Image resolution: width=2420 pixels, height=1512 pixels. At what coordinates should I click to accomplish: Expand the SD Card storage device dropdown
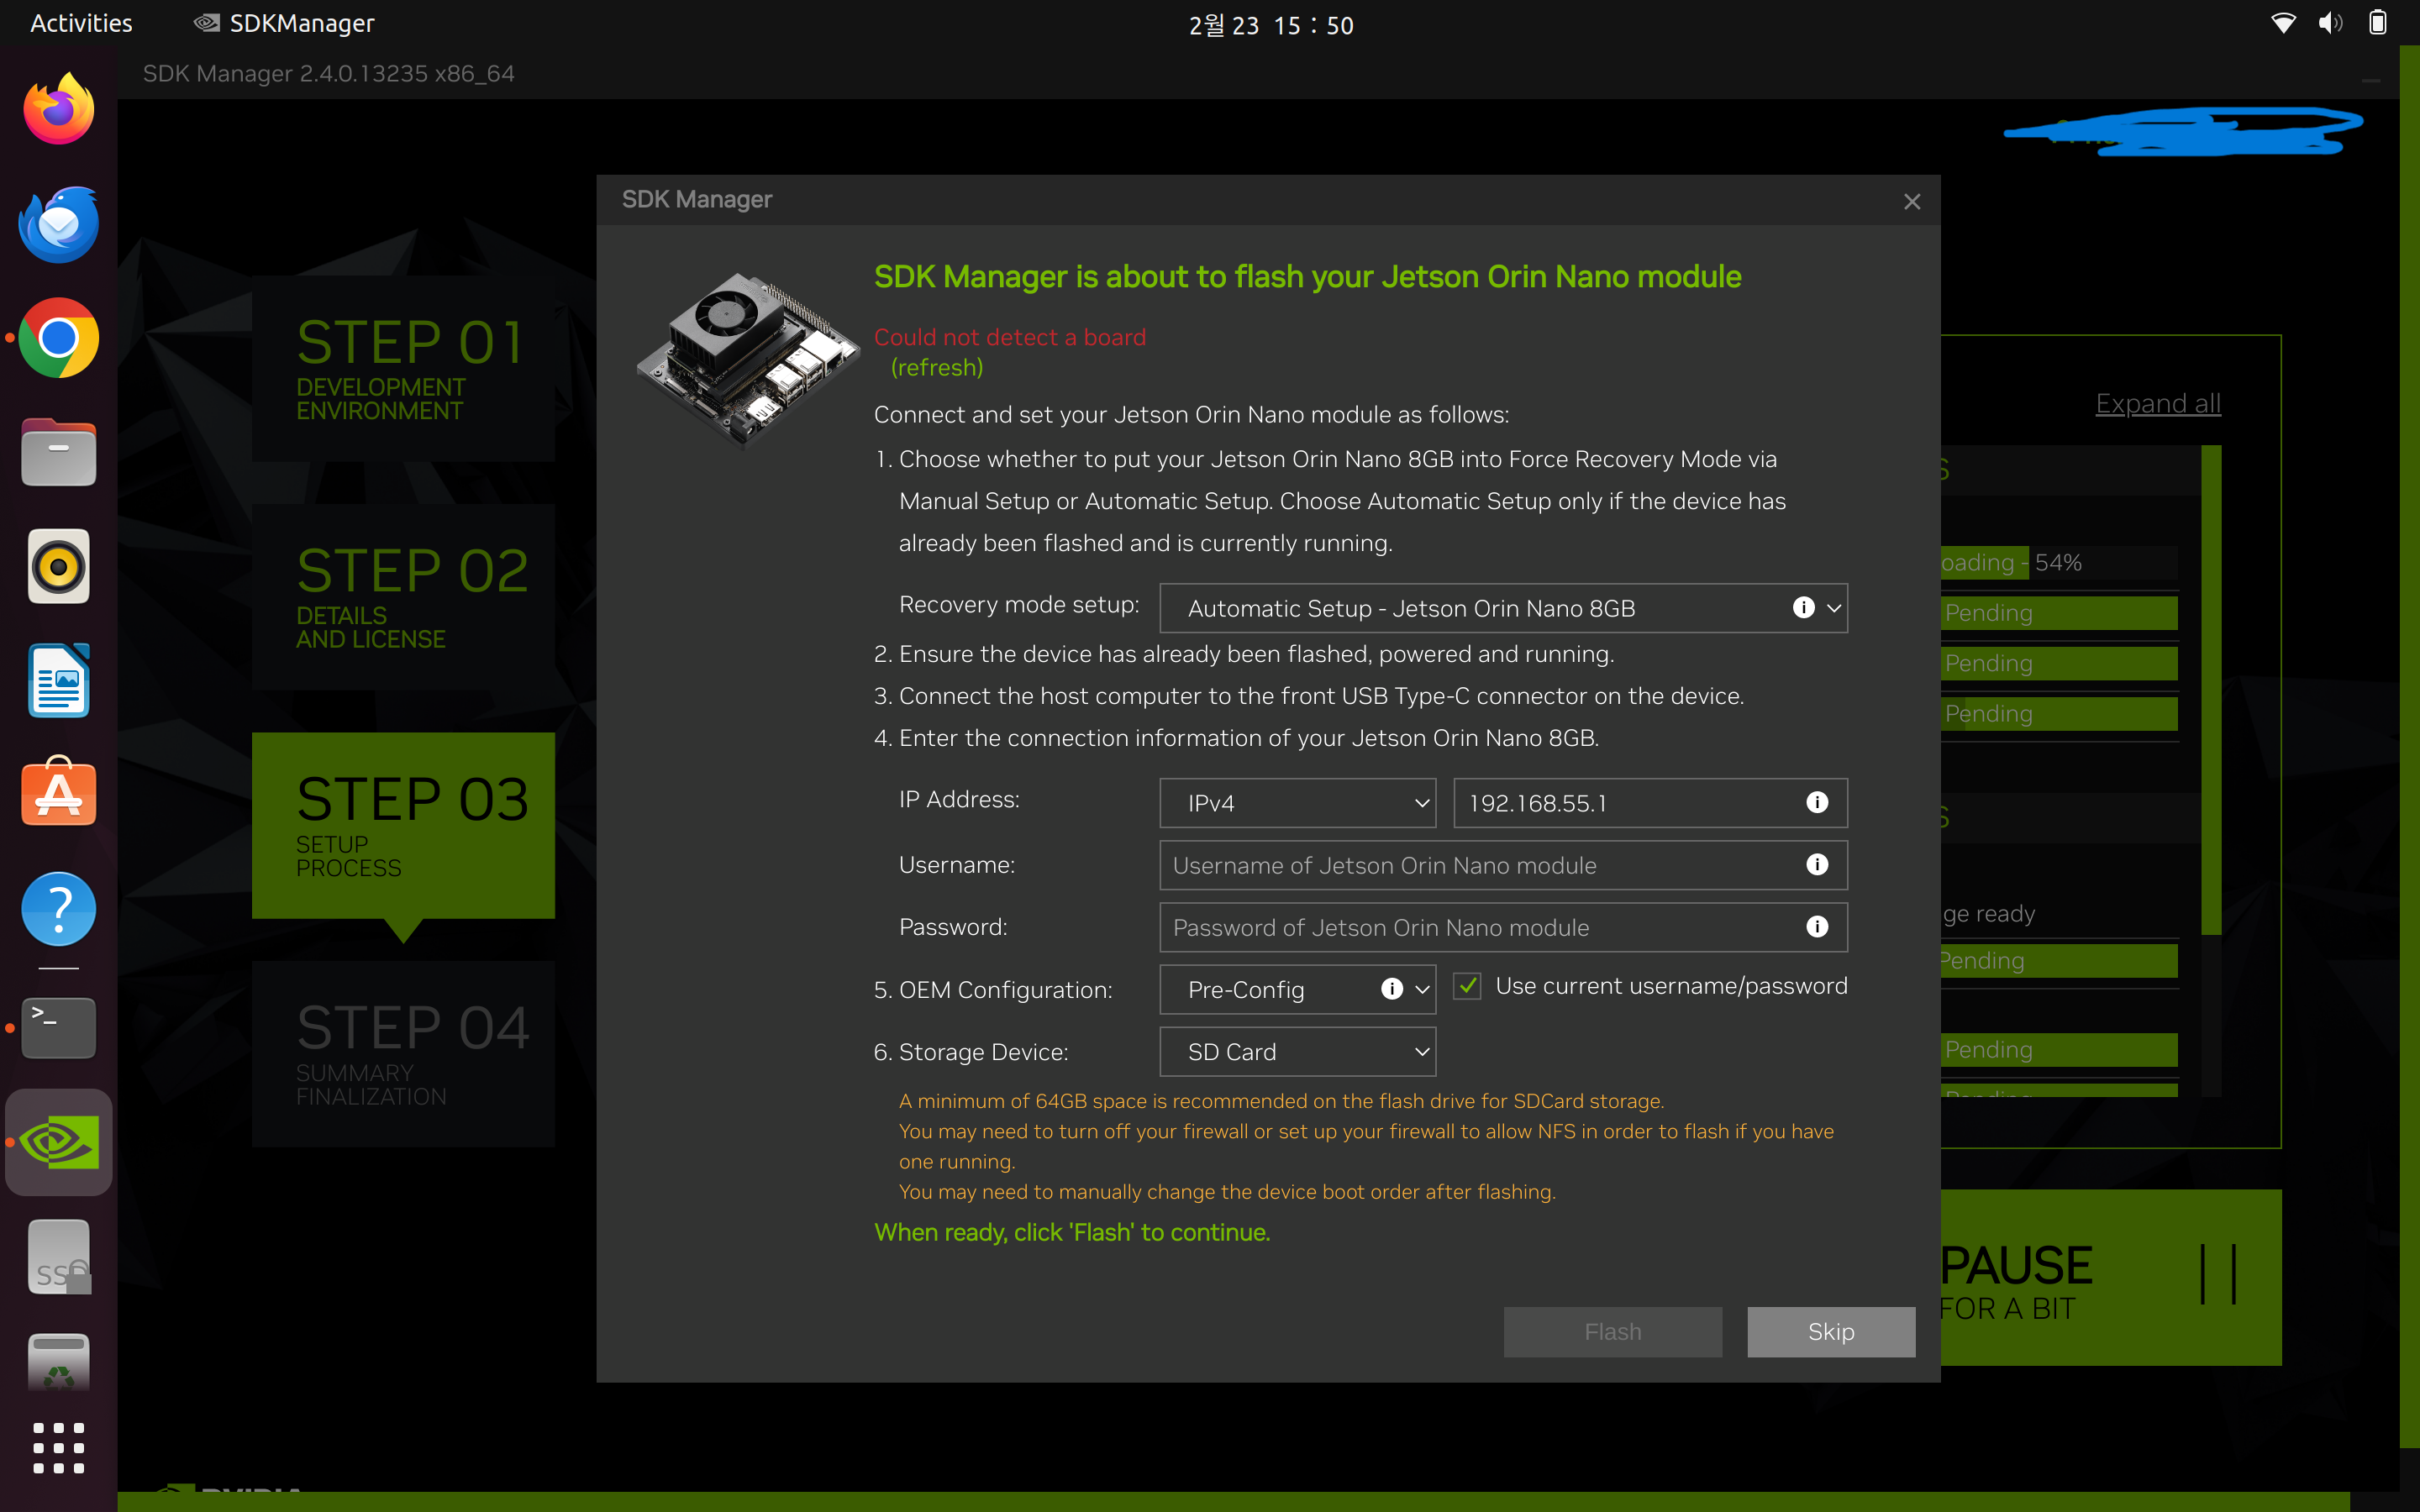pos(1297,1052)
